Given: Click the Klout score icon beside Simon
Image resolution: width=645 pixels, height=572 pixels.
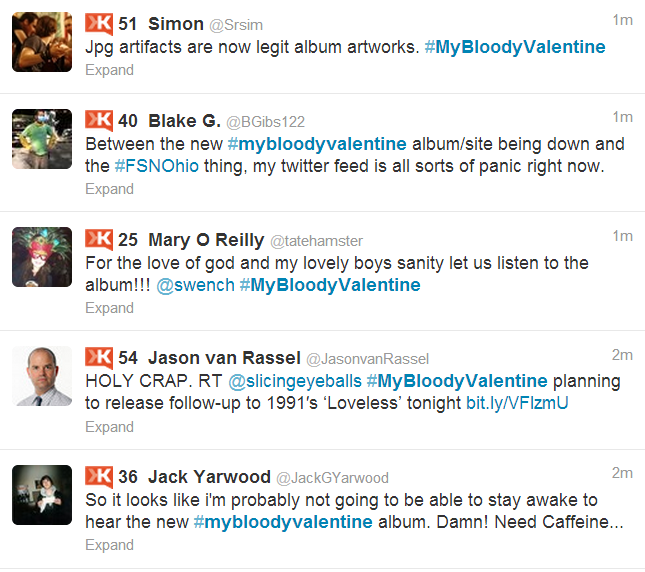Looking at the screenshot, I should click(98, 23).
